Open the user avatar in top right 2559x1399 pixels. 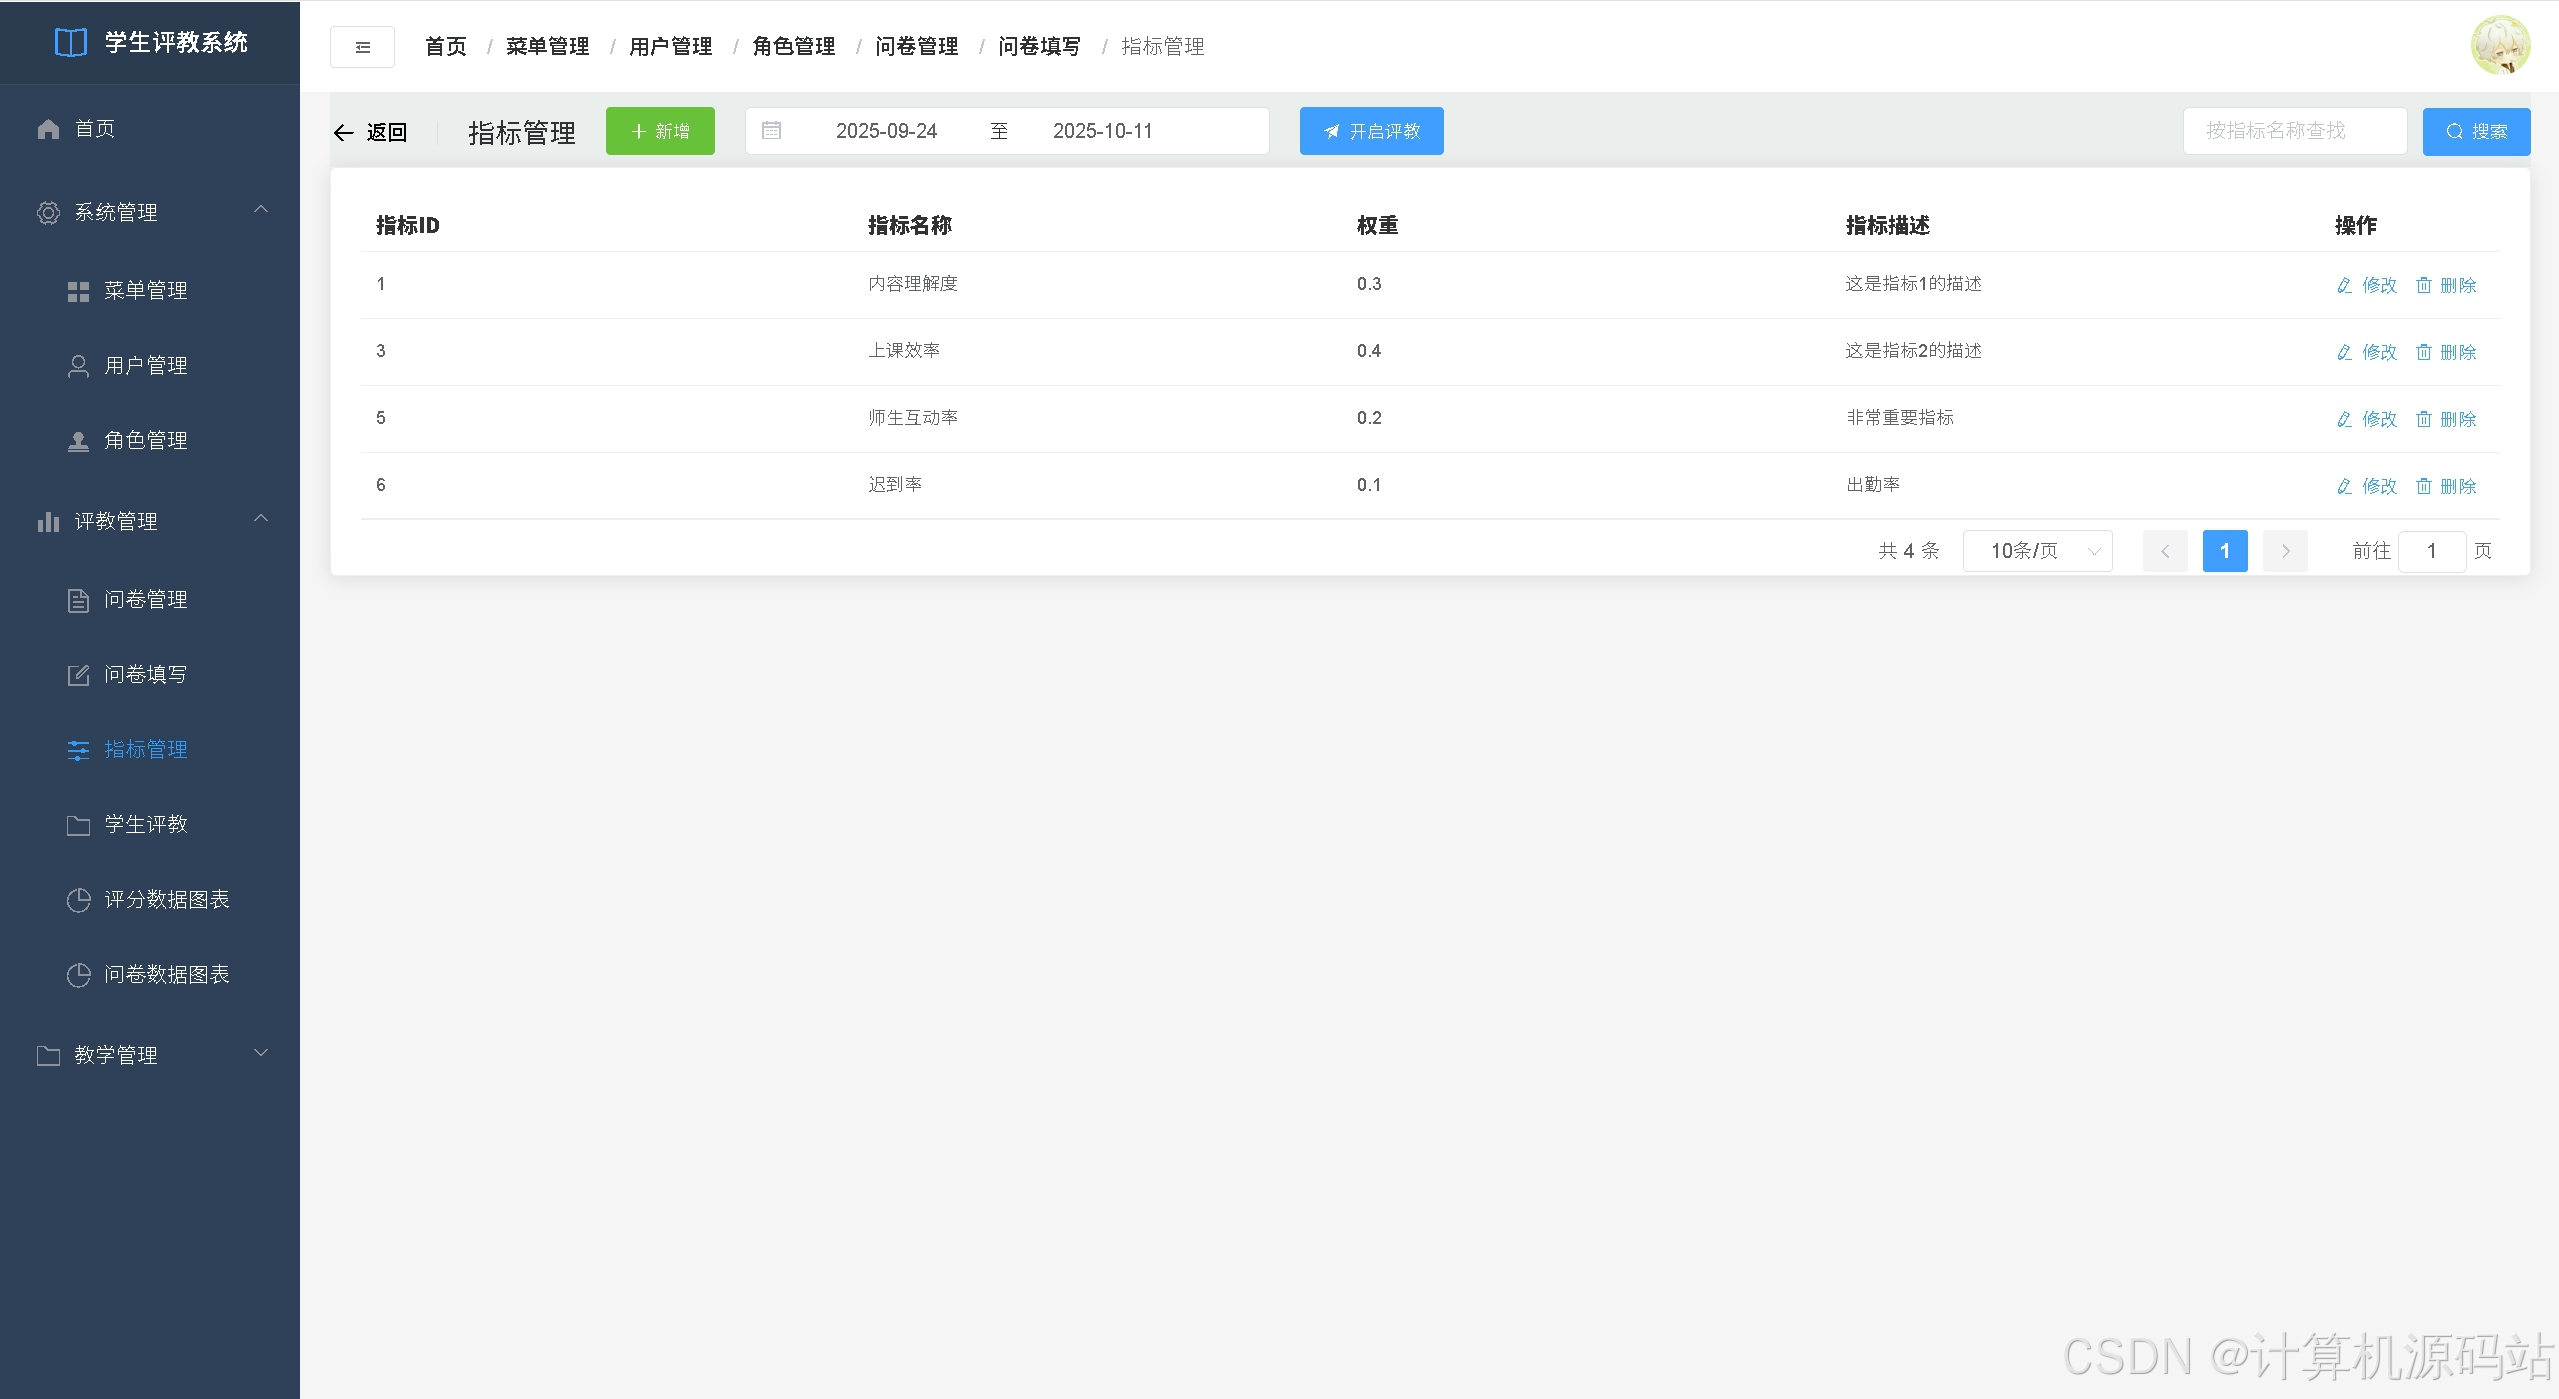[2500, 45]
